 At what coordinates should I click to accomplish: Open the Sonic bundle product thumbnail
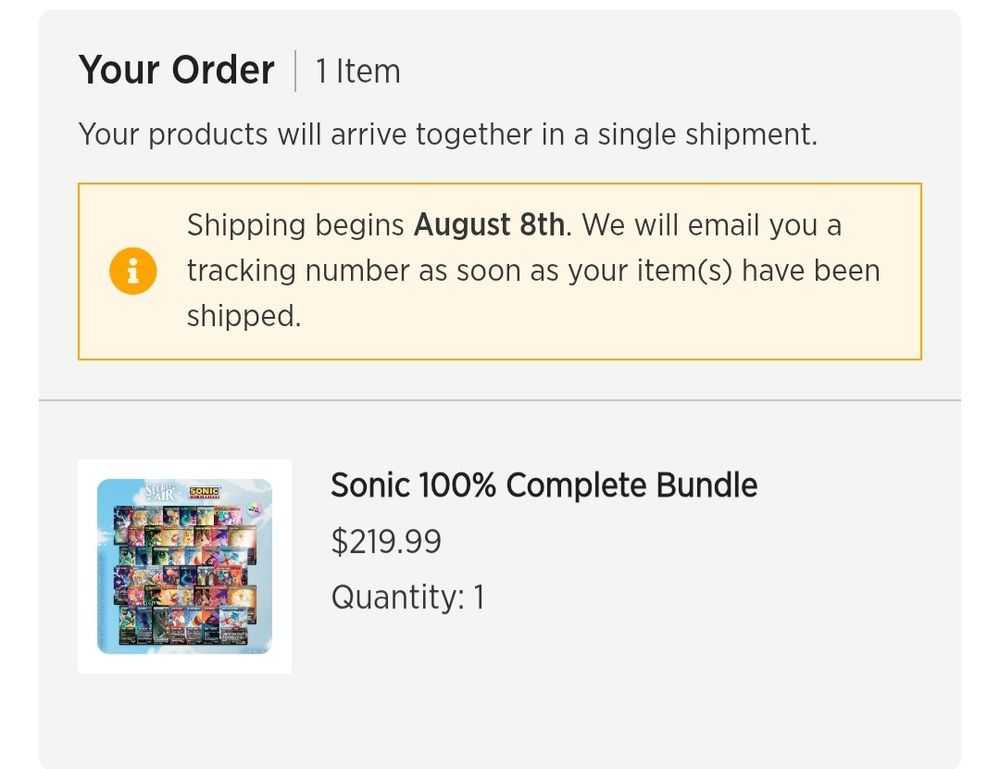[x=184, y=566]
